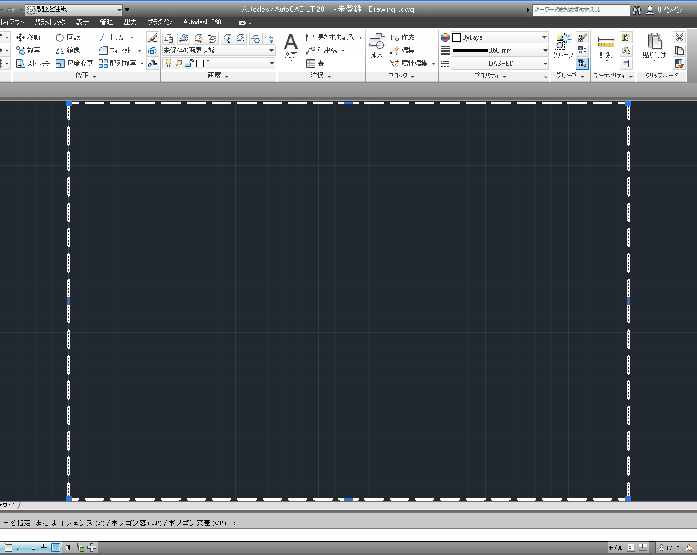Viewport: 697px width, 555px height.
Task: Open the Parametric ribbon tab
Action: 50,22
